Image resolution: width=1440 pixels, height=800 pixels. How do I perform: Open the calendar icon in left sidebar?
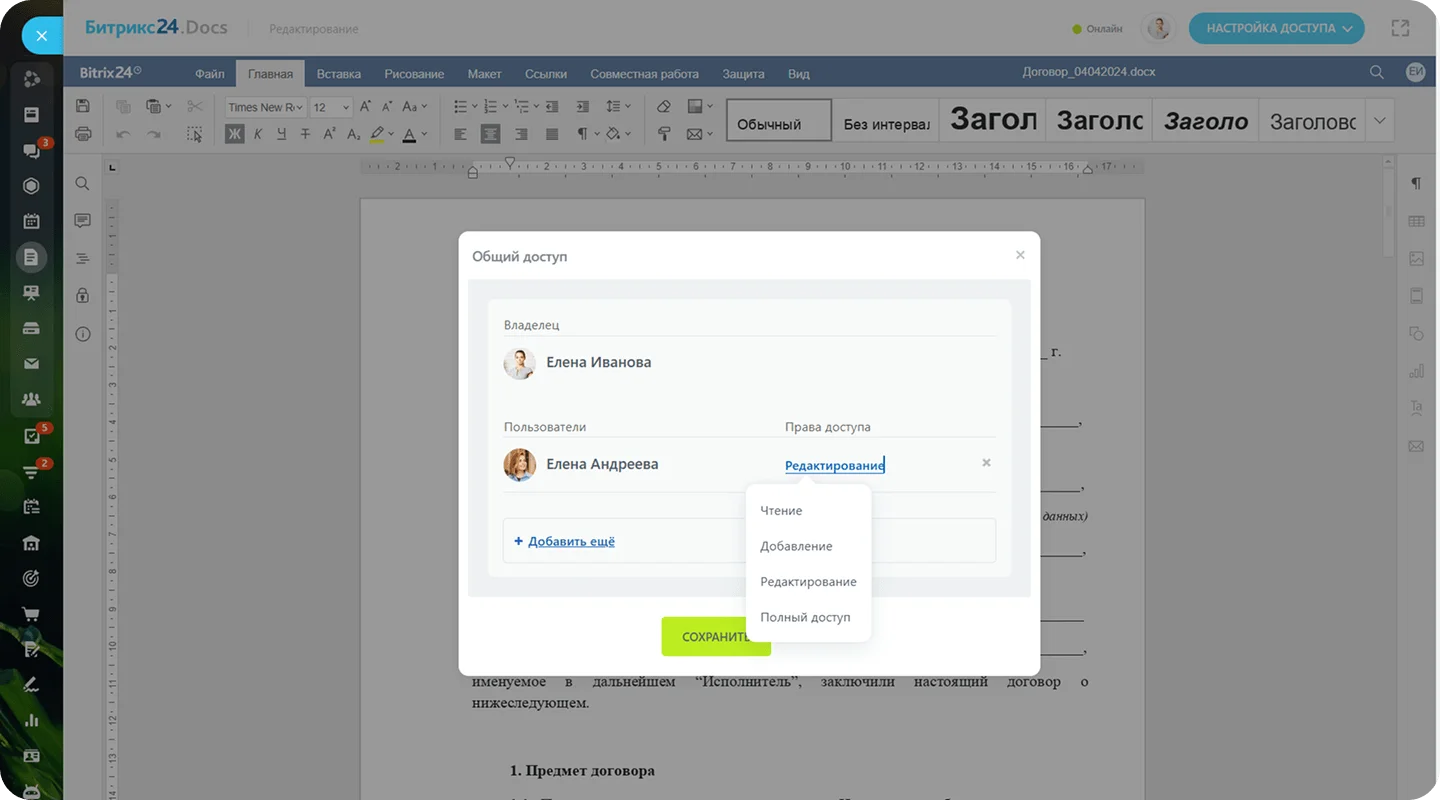31,221
